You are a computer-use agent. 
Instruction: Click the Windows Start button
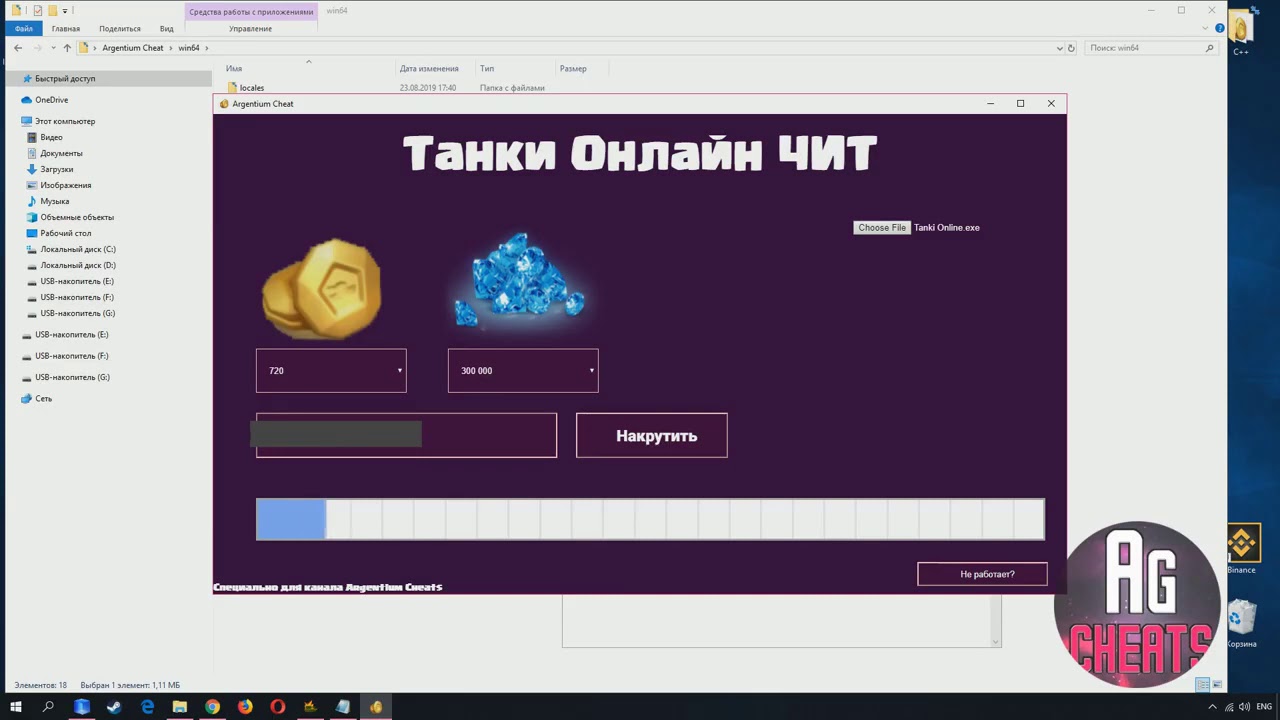click(x=16, y=707)
